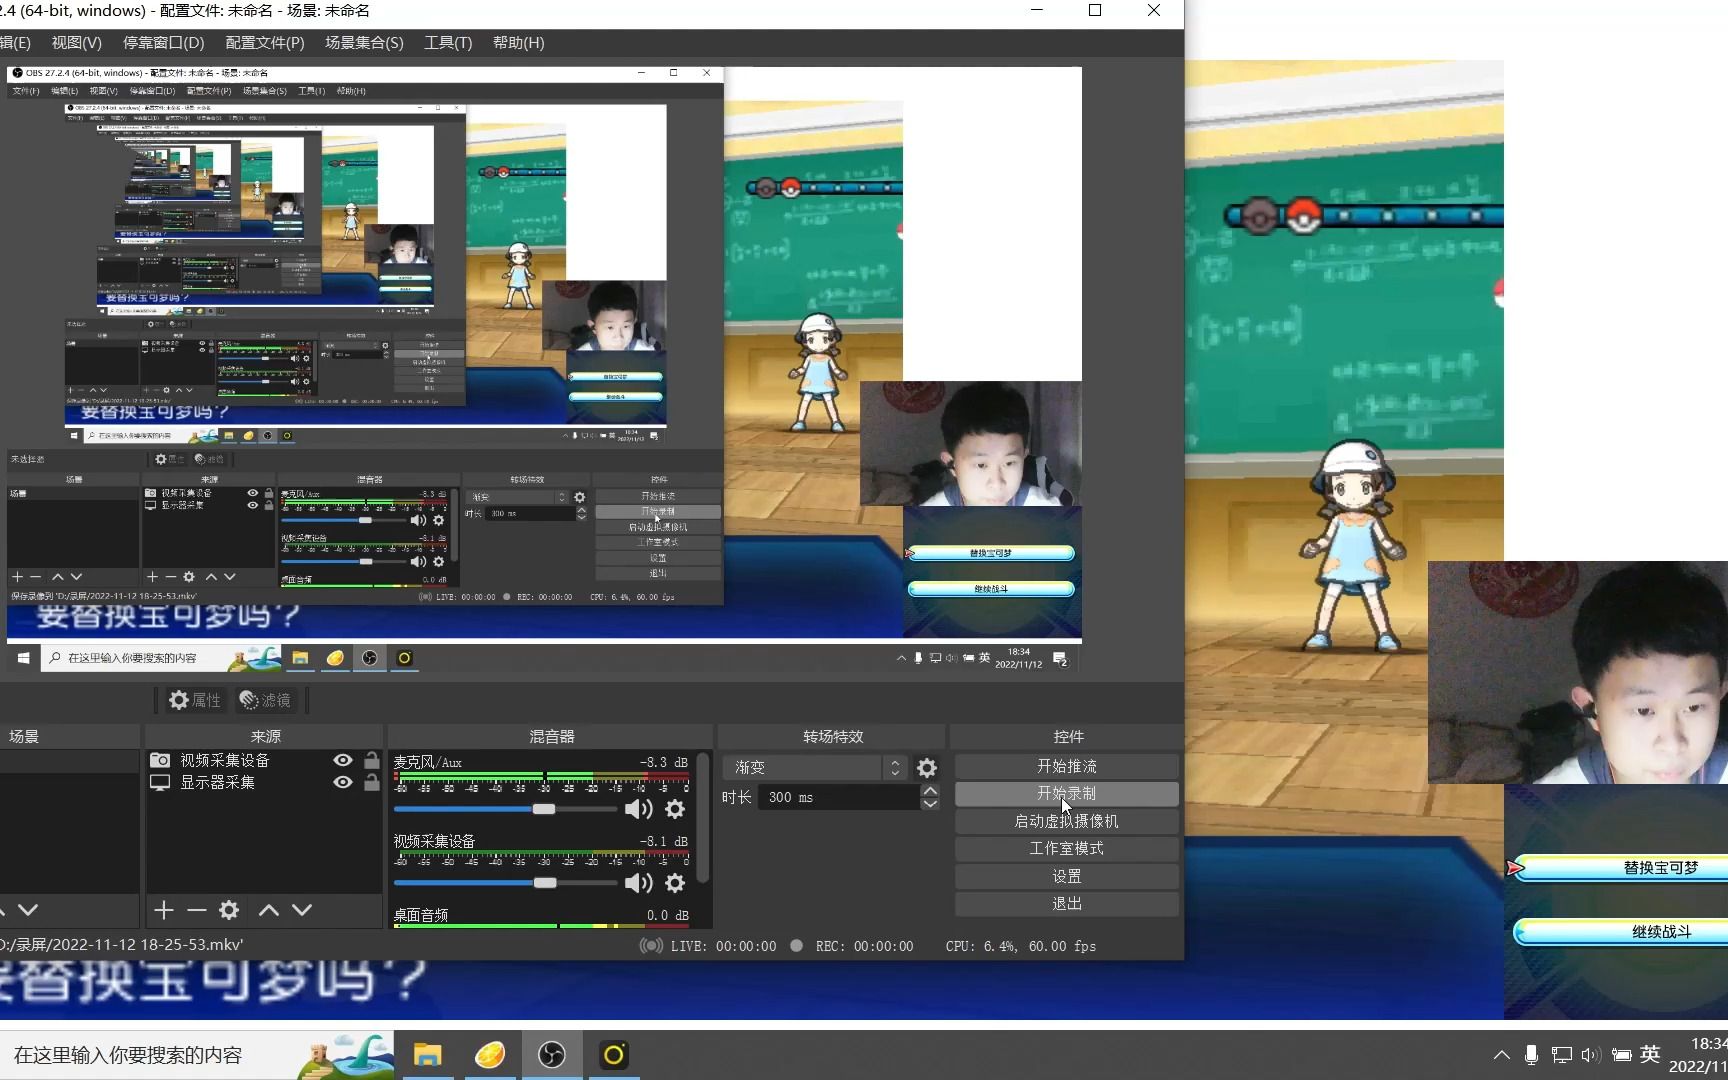Mute the 视频采集设备 audio speaker icon
Viewport: 1728px width, 1080px height.
click(x=638, y=883)
